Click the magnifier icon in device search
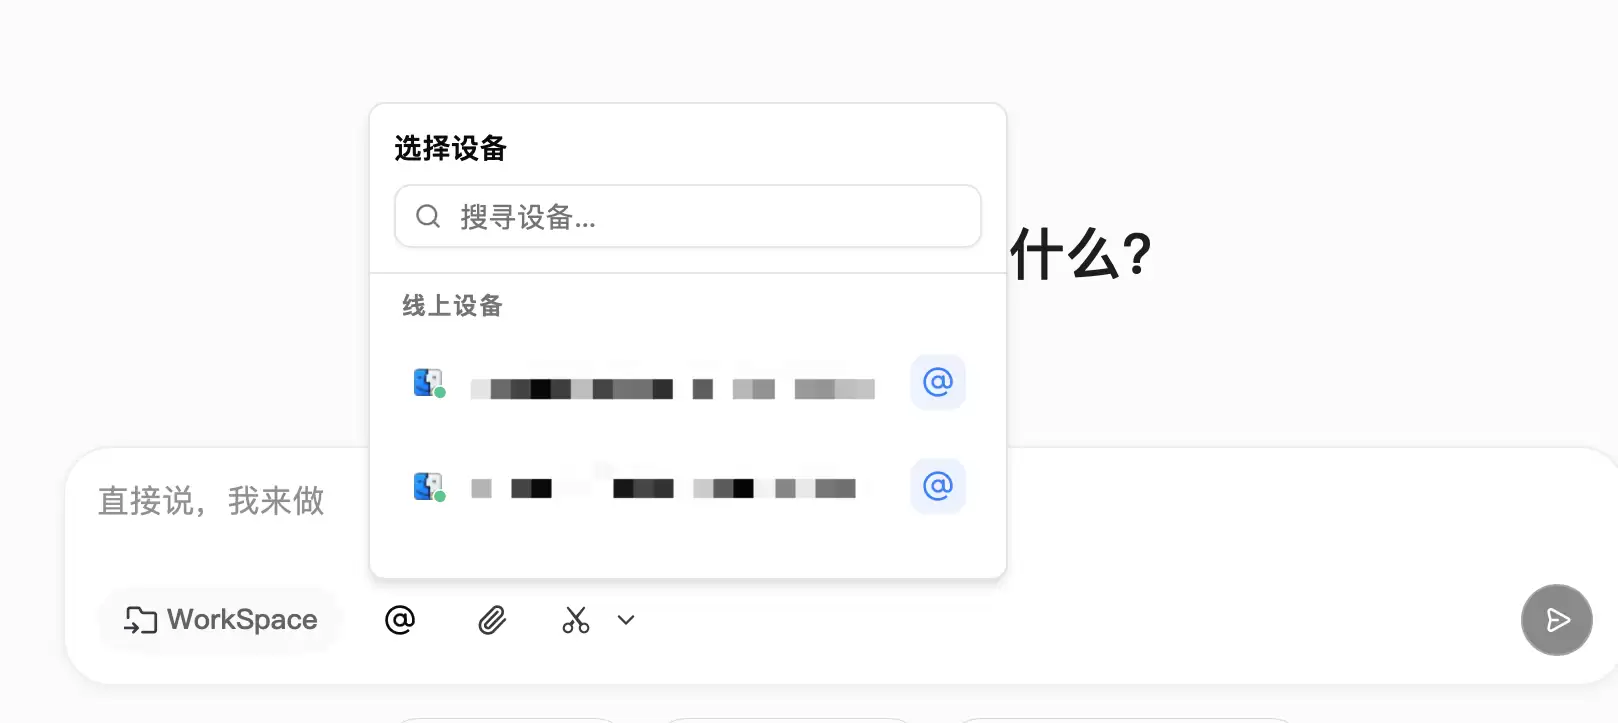The width and height of the screenshot is (1618, 723). tap(428, 216)
